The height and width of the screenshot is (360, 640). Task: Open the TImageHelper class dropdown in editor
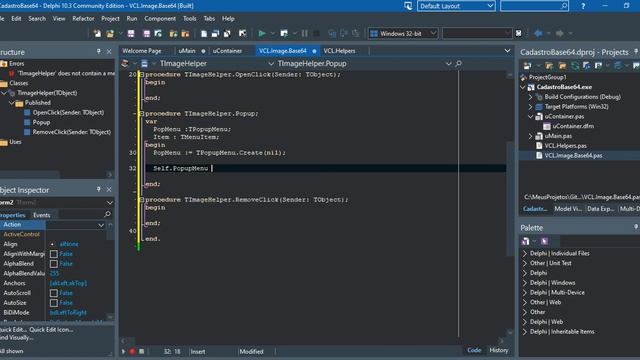(271, 64)
